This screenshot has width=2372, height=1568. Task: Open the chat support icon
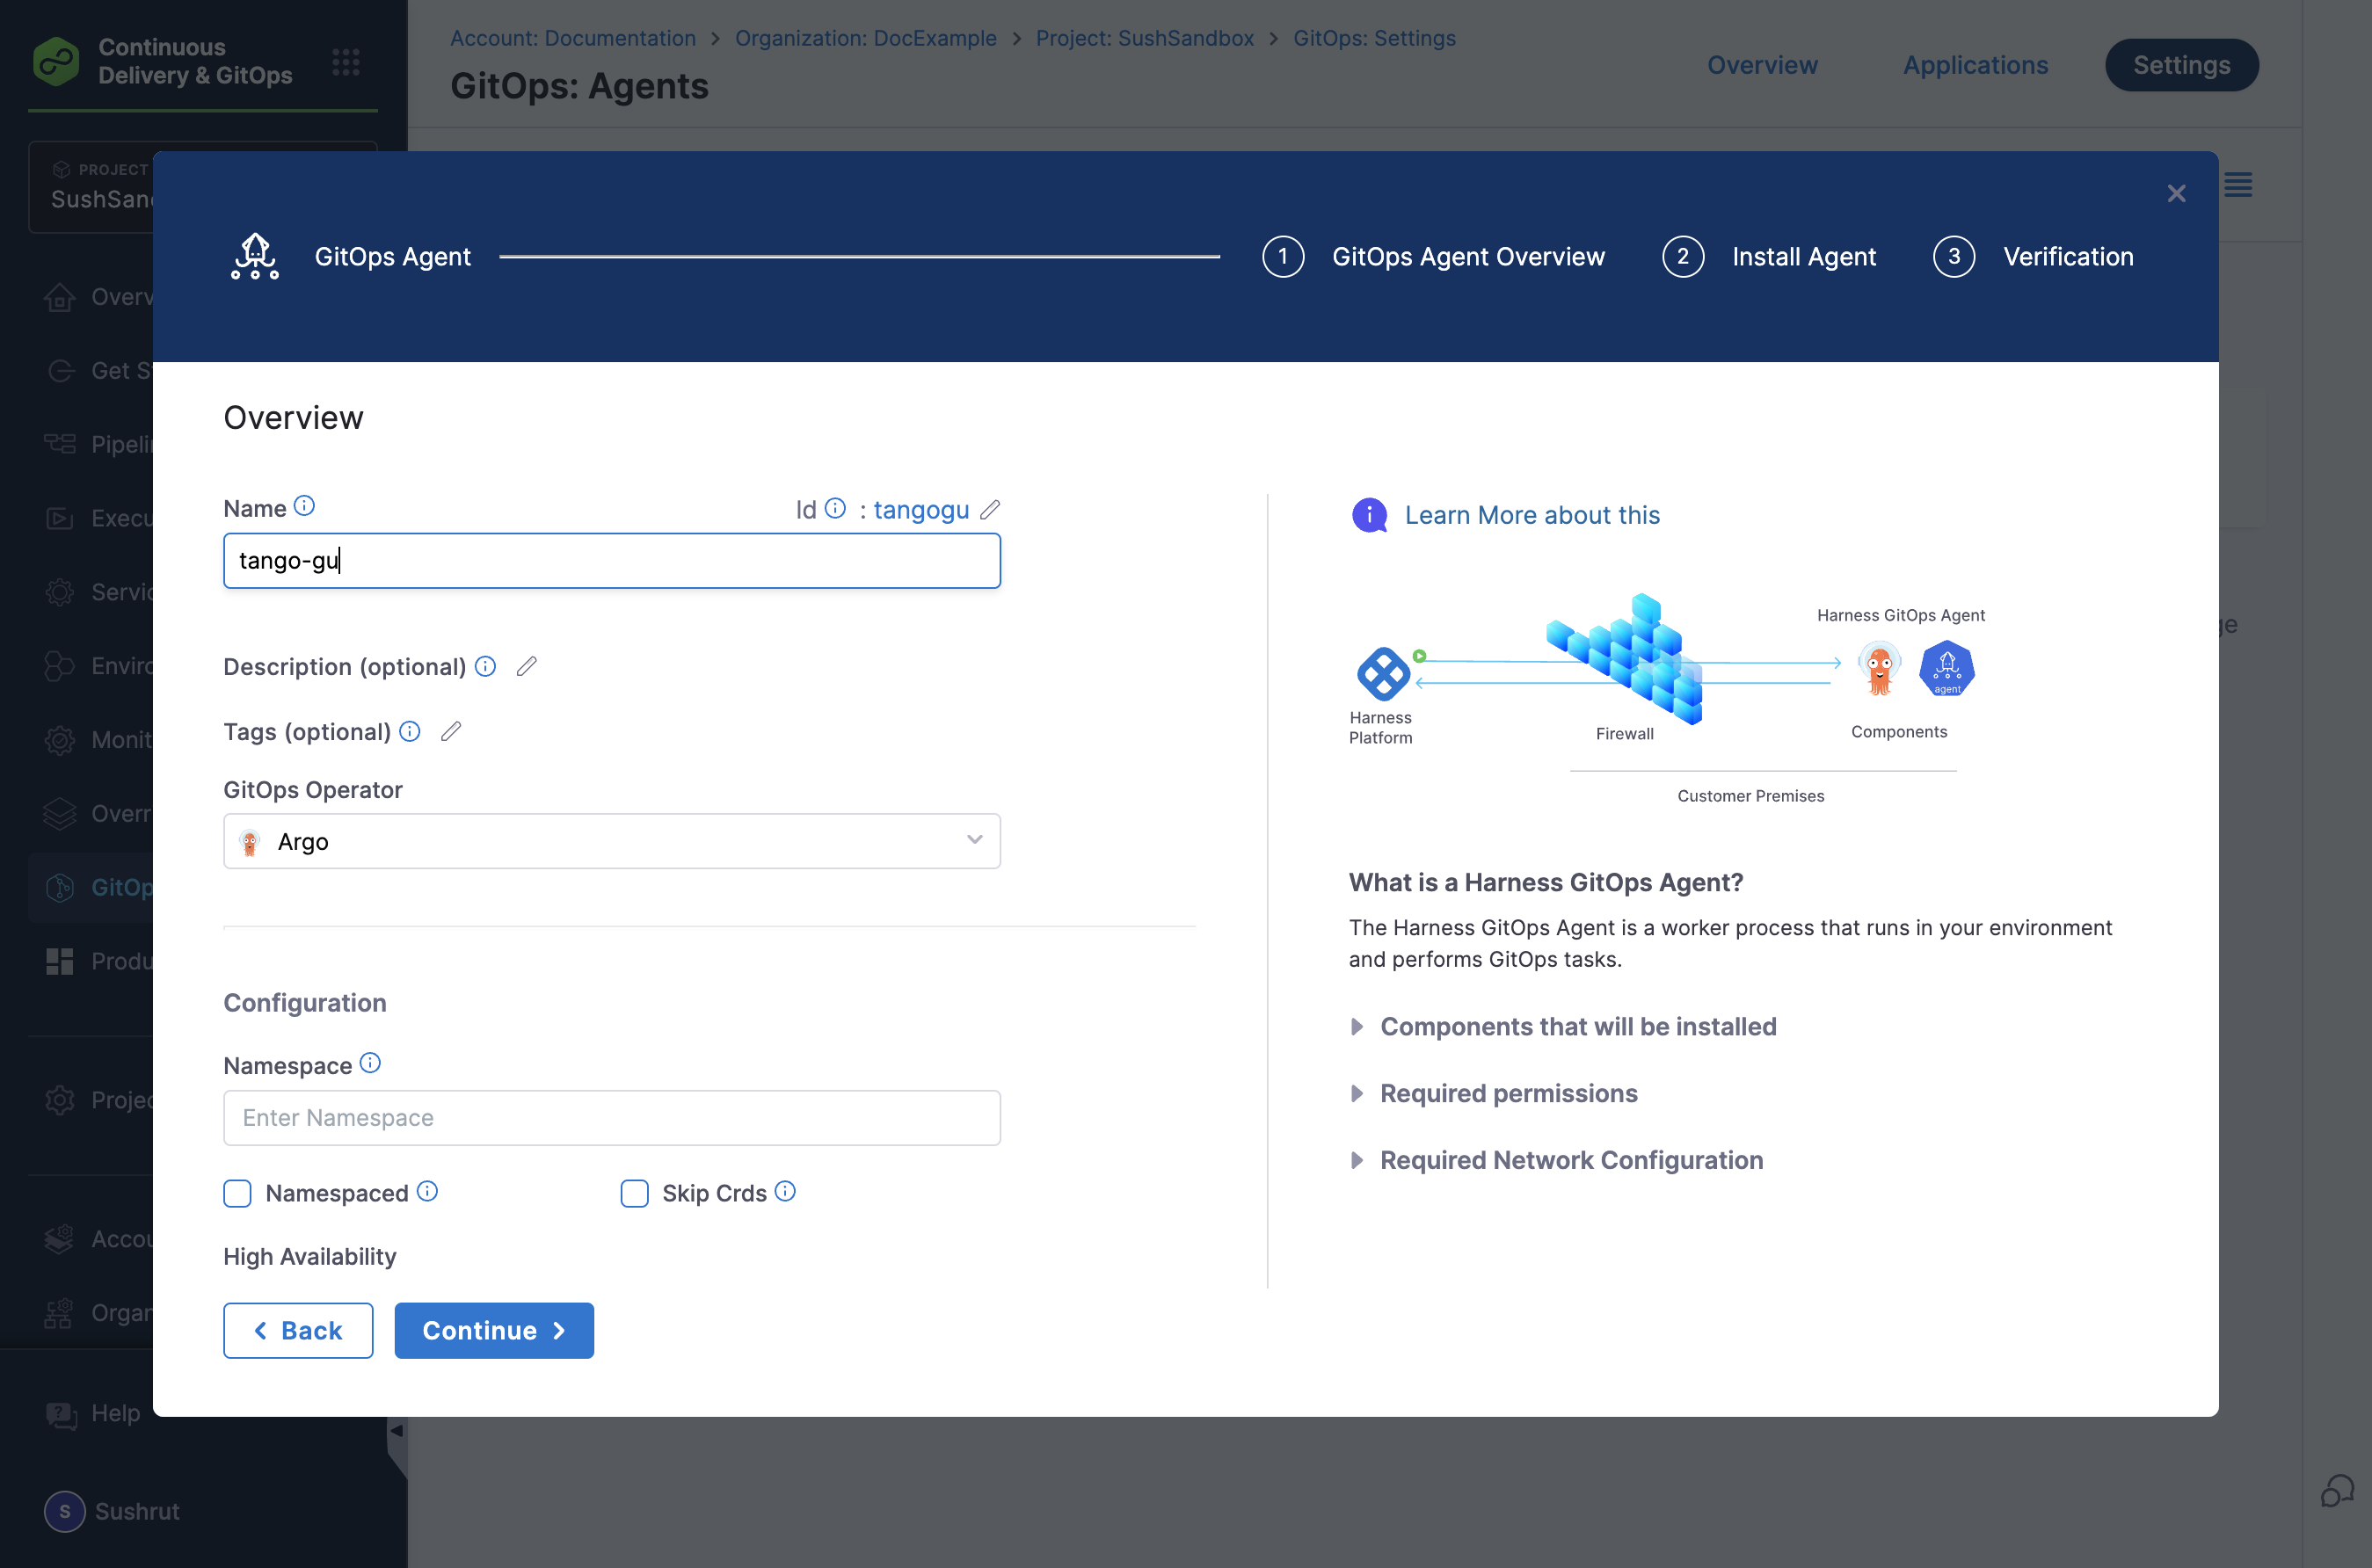coord(2336,1490)
